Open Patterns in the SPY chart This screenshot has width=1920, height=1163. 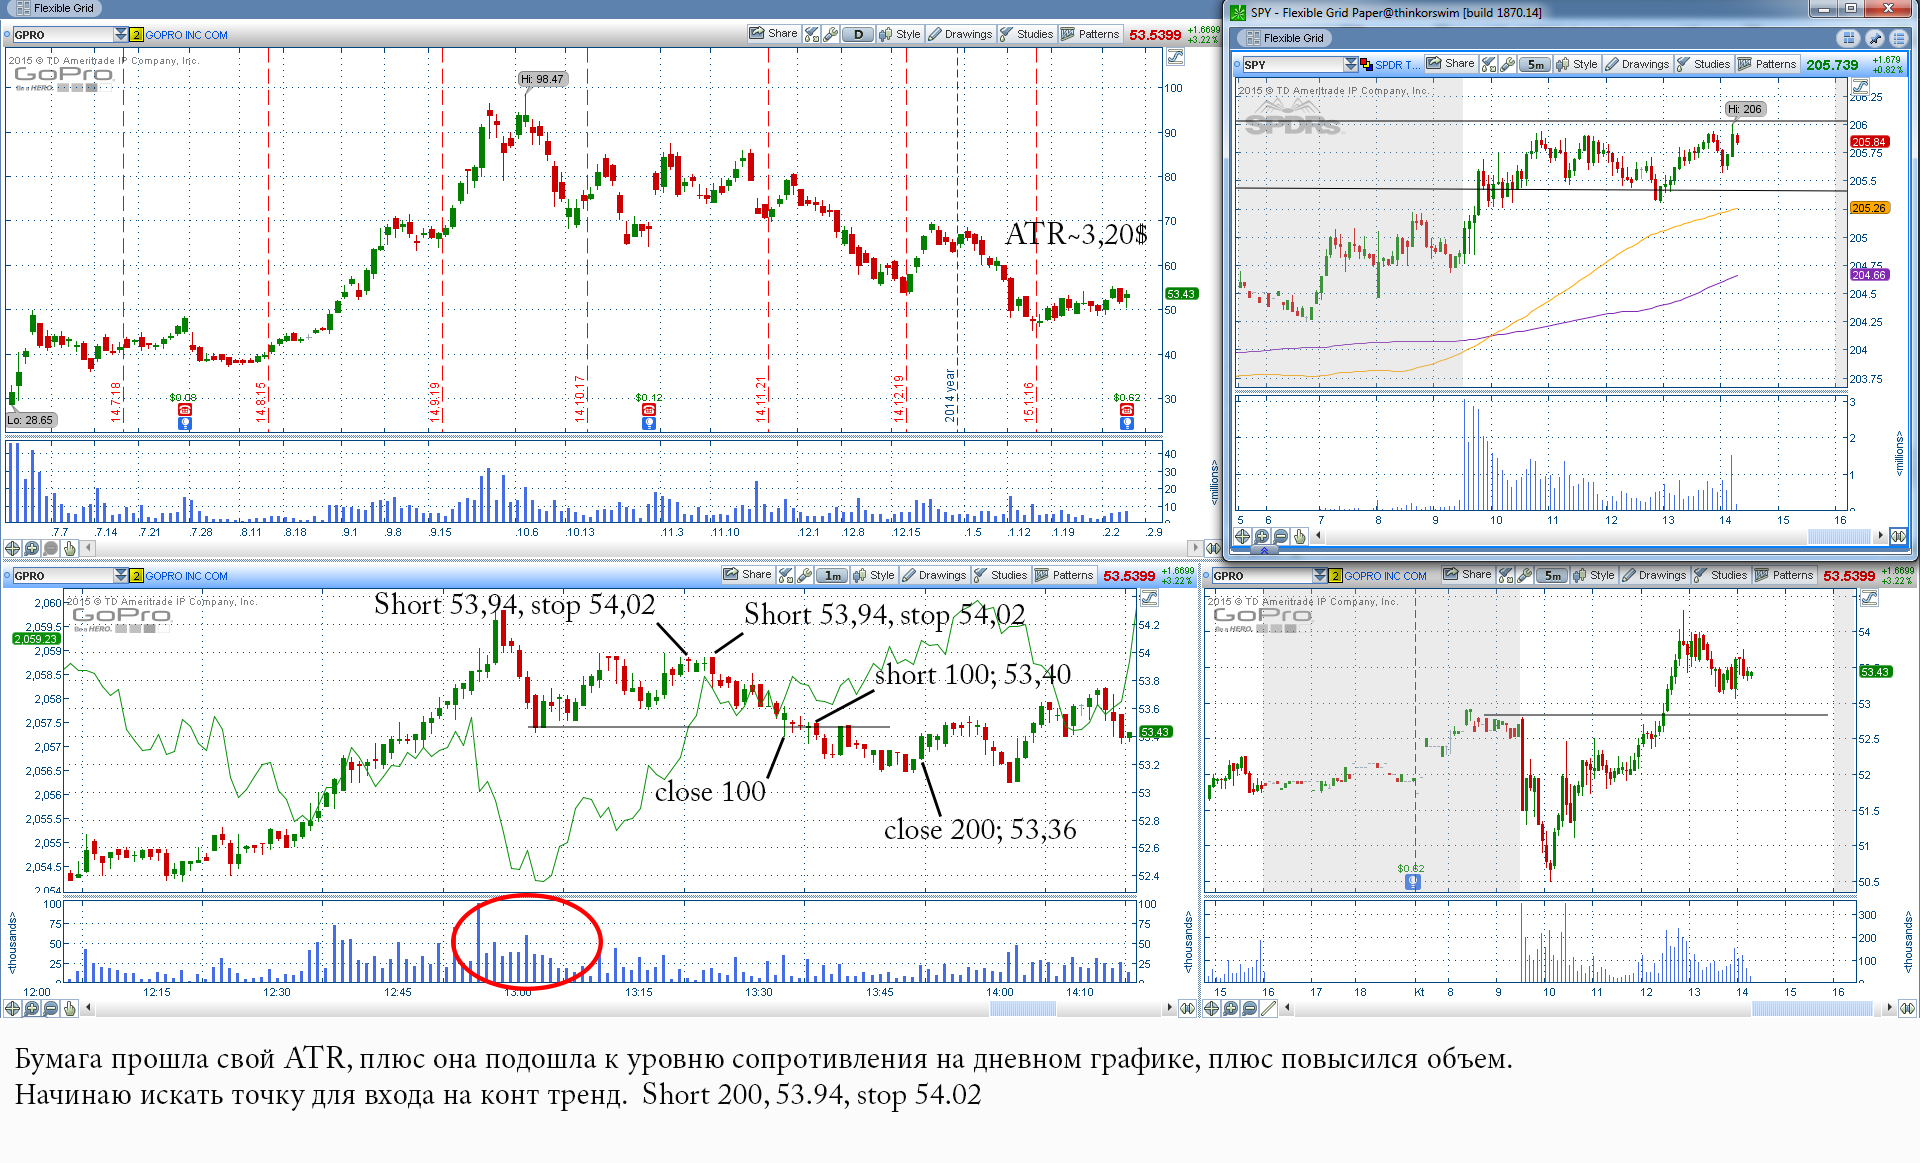(x=1767, y=64)
